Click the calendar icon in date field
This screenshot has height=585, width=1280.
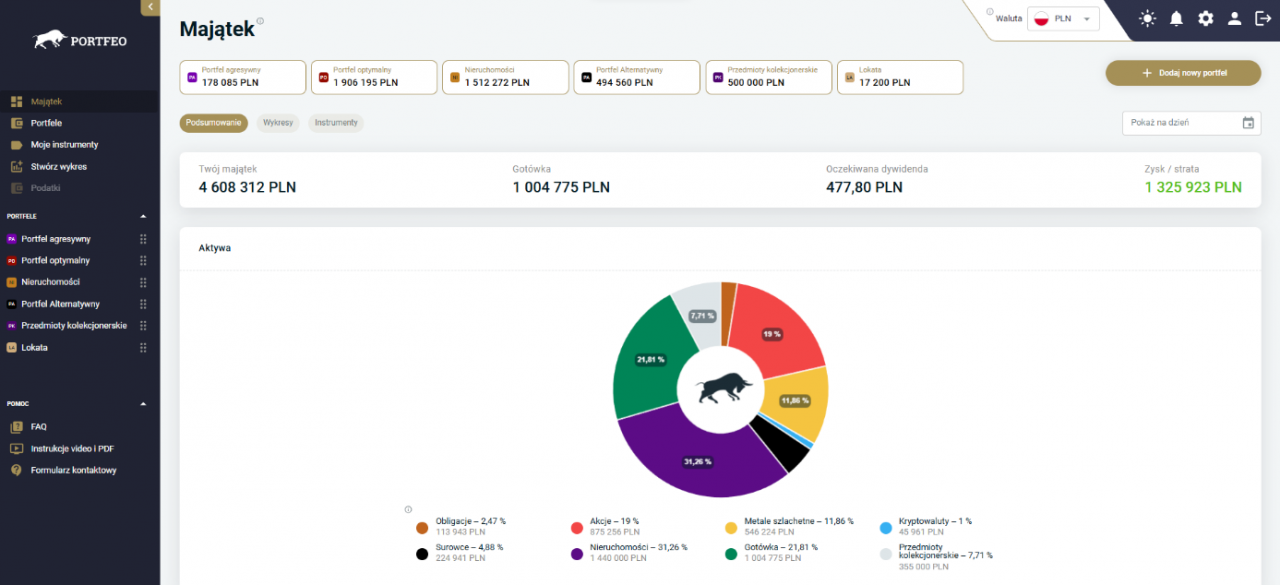point(1248,123)
